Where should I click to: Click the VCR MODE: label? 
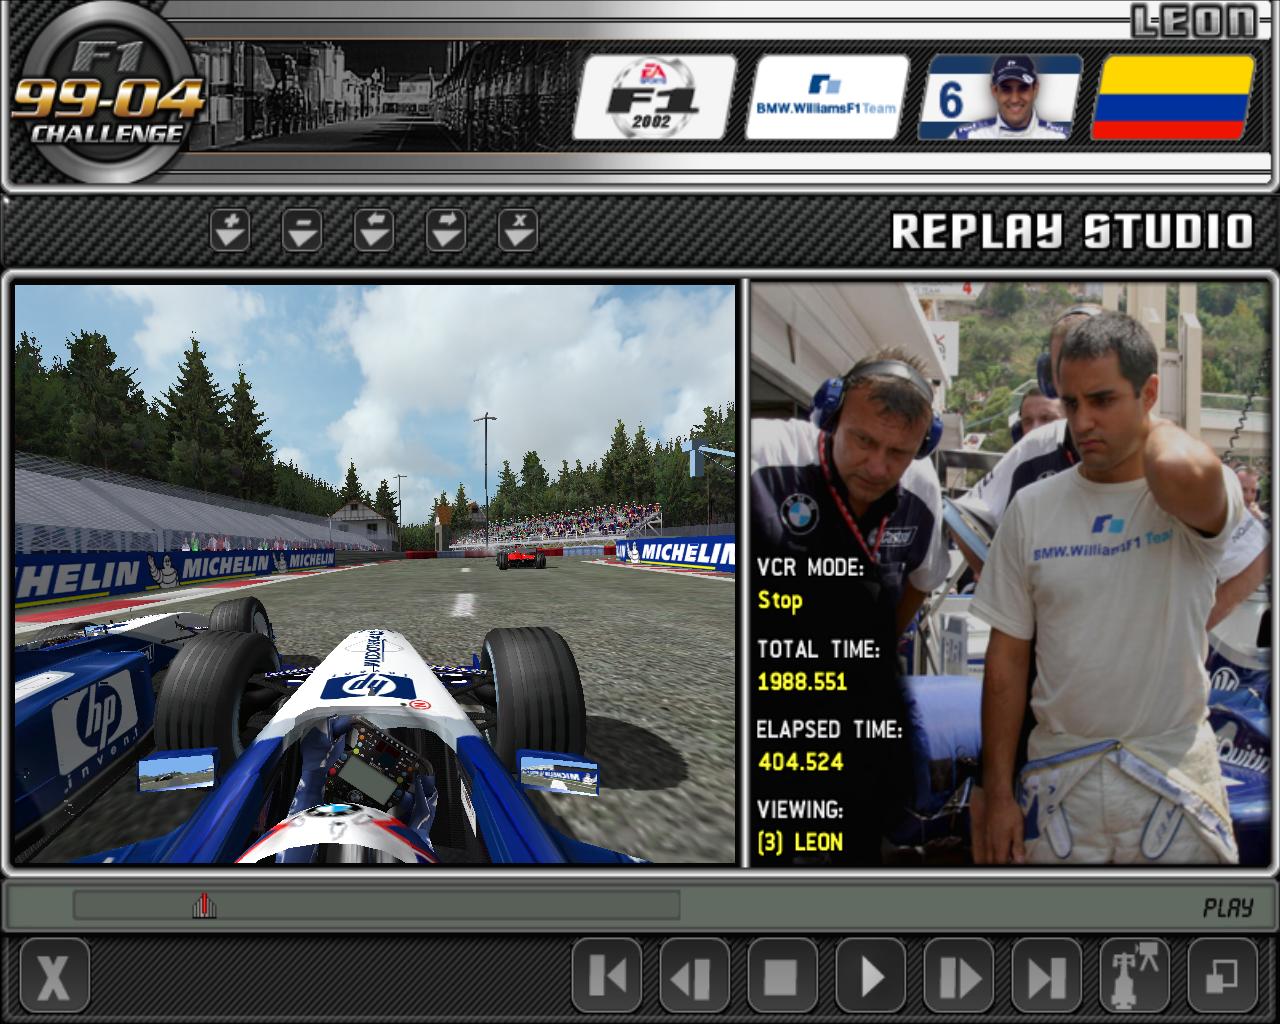tap(810, 568)
